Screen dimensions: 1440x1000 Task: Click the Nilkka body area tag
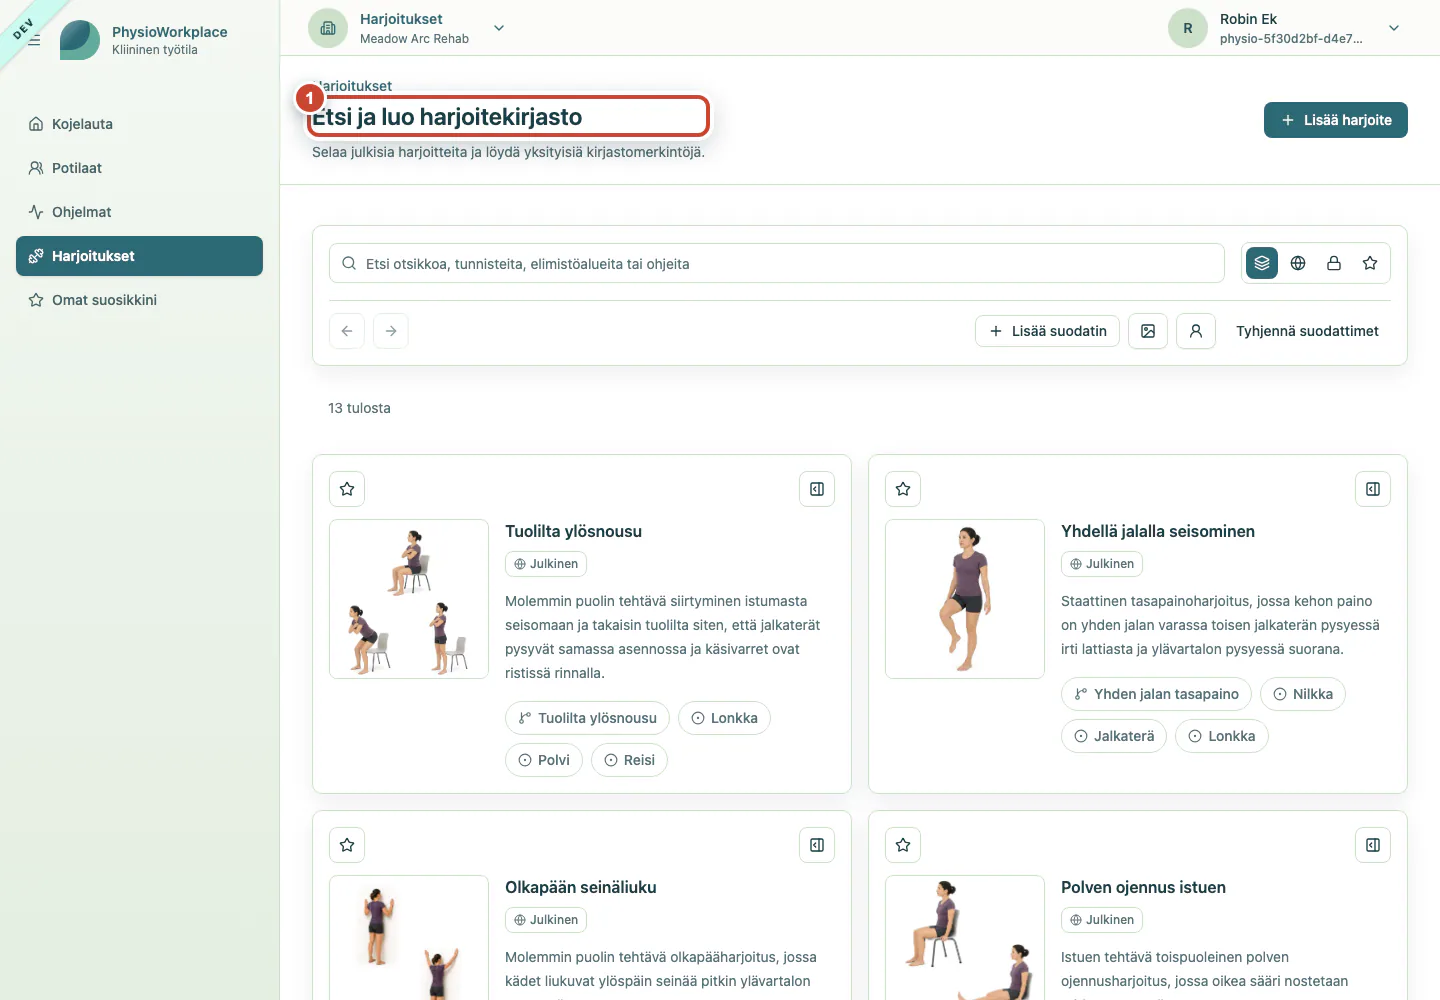click(x=1303, y=694)
